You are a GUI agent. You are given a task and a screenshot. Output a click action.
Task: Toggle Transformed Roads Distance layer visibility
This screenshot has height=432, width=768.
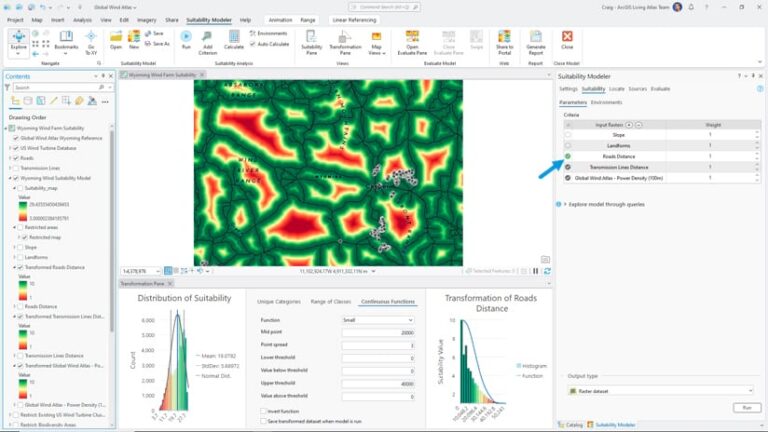(20, 267)
